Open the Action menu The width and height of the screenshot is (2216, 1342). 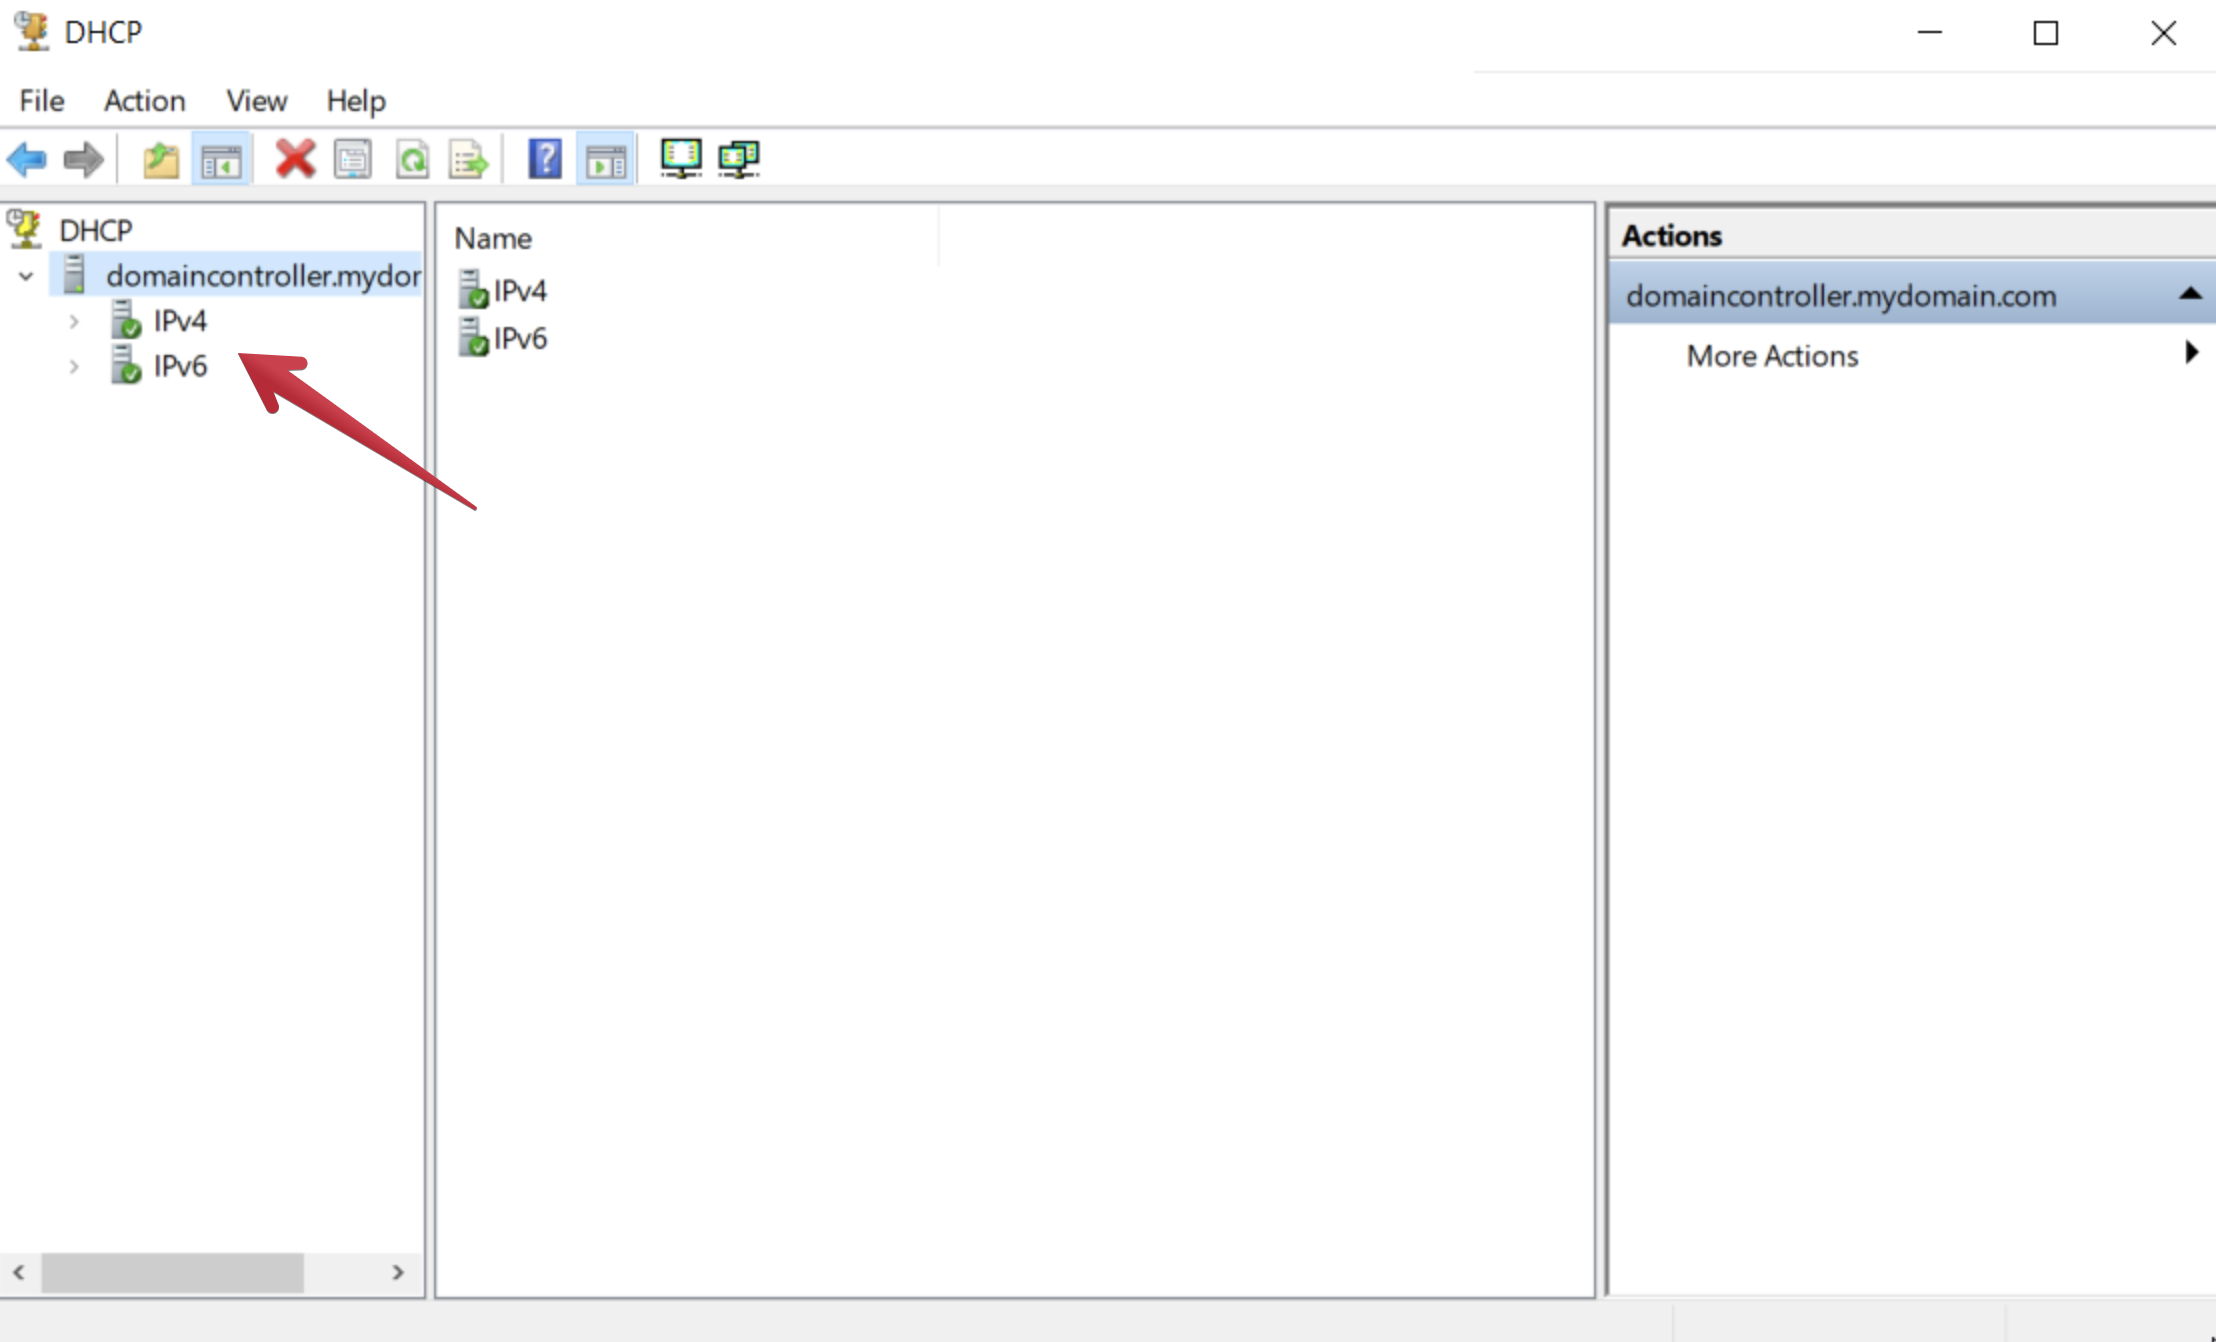point(144,101)
